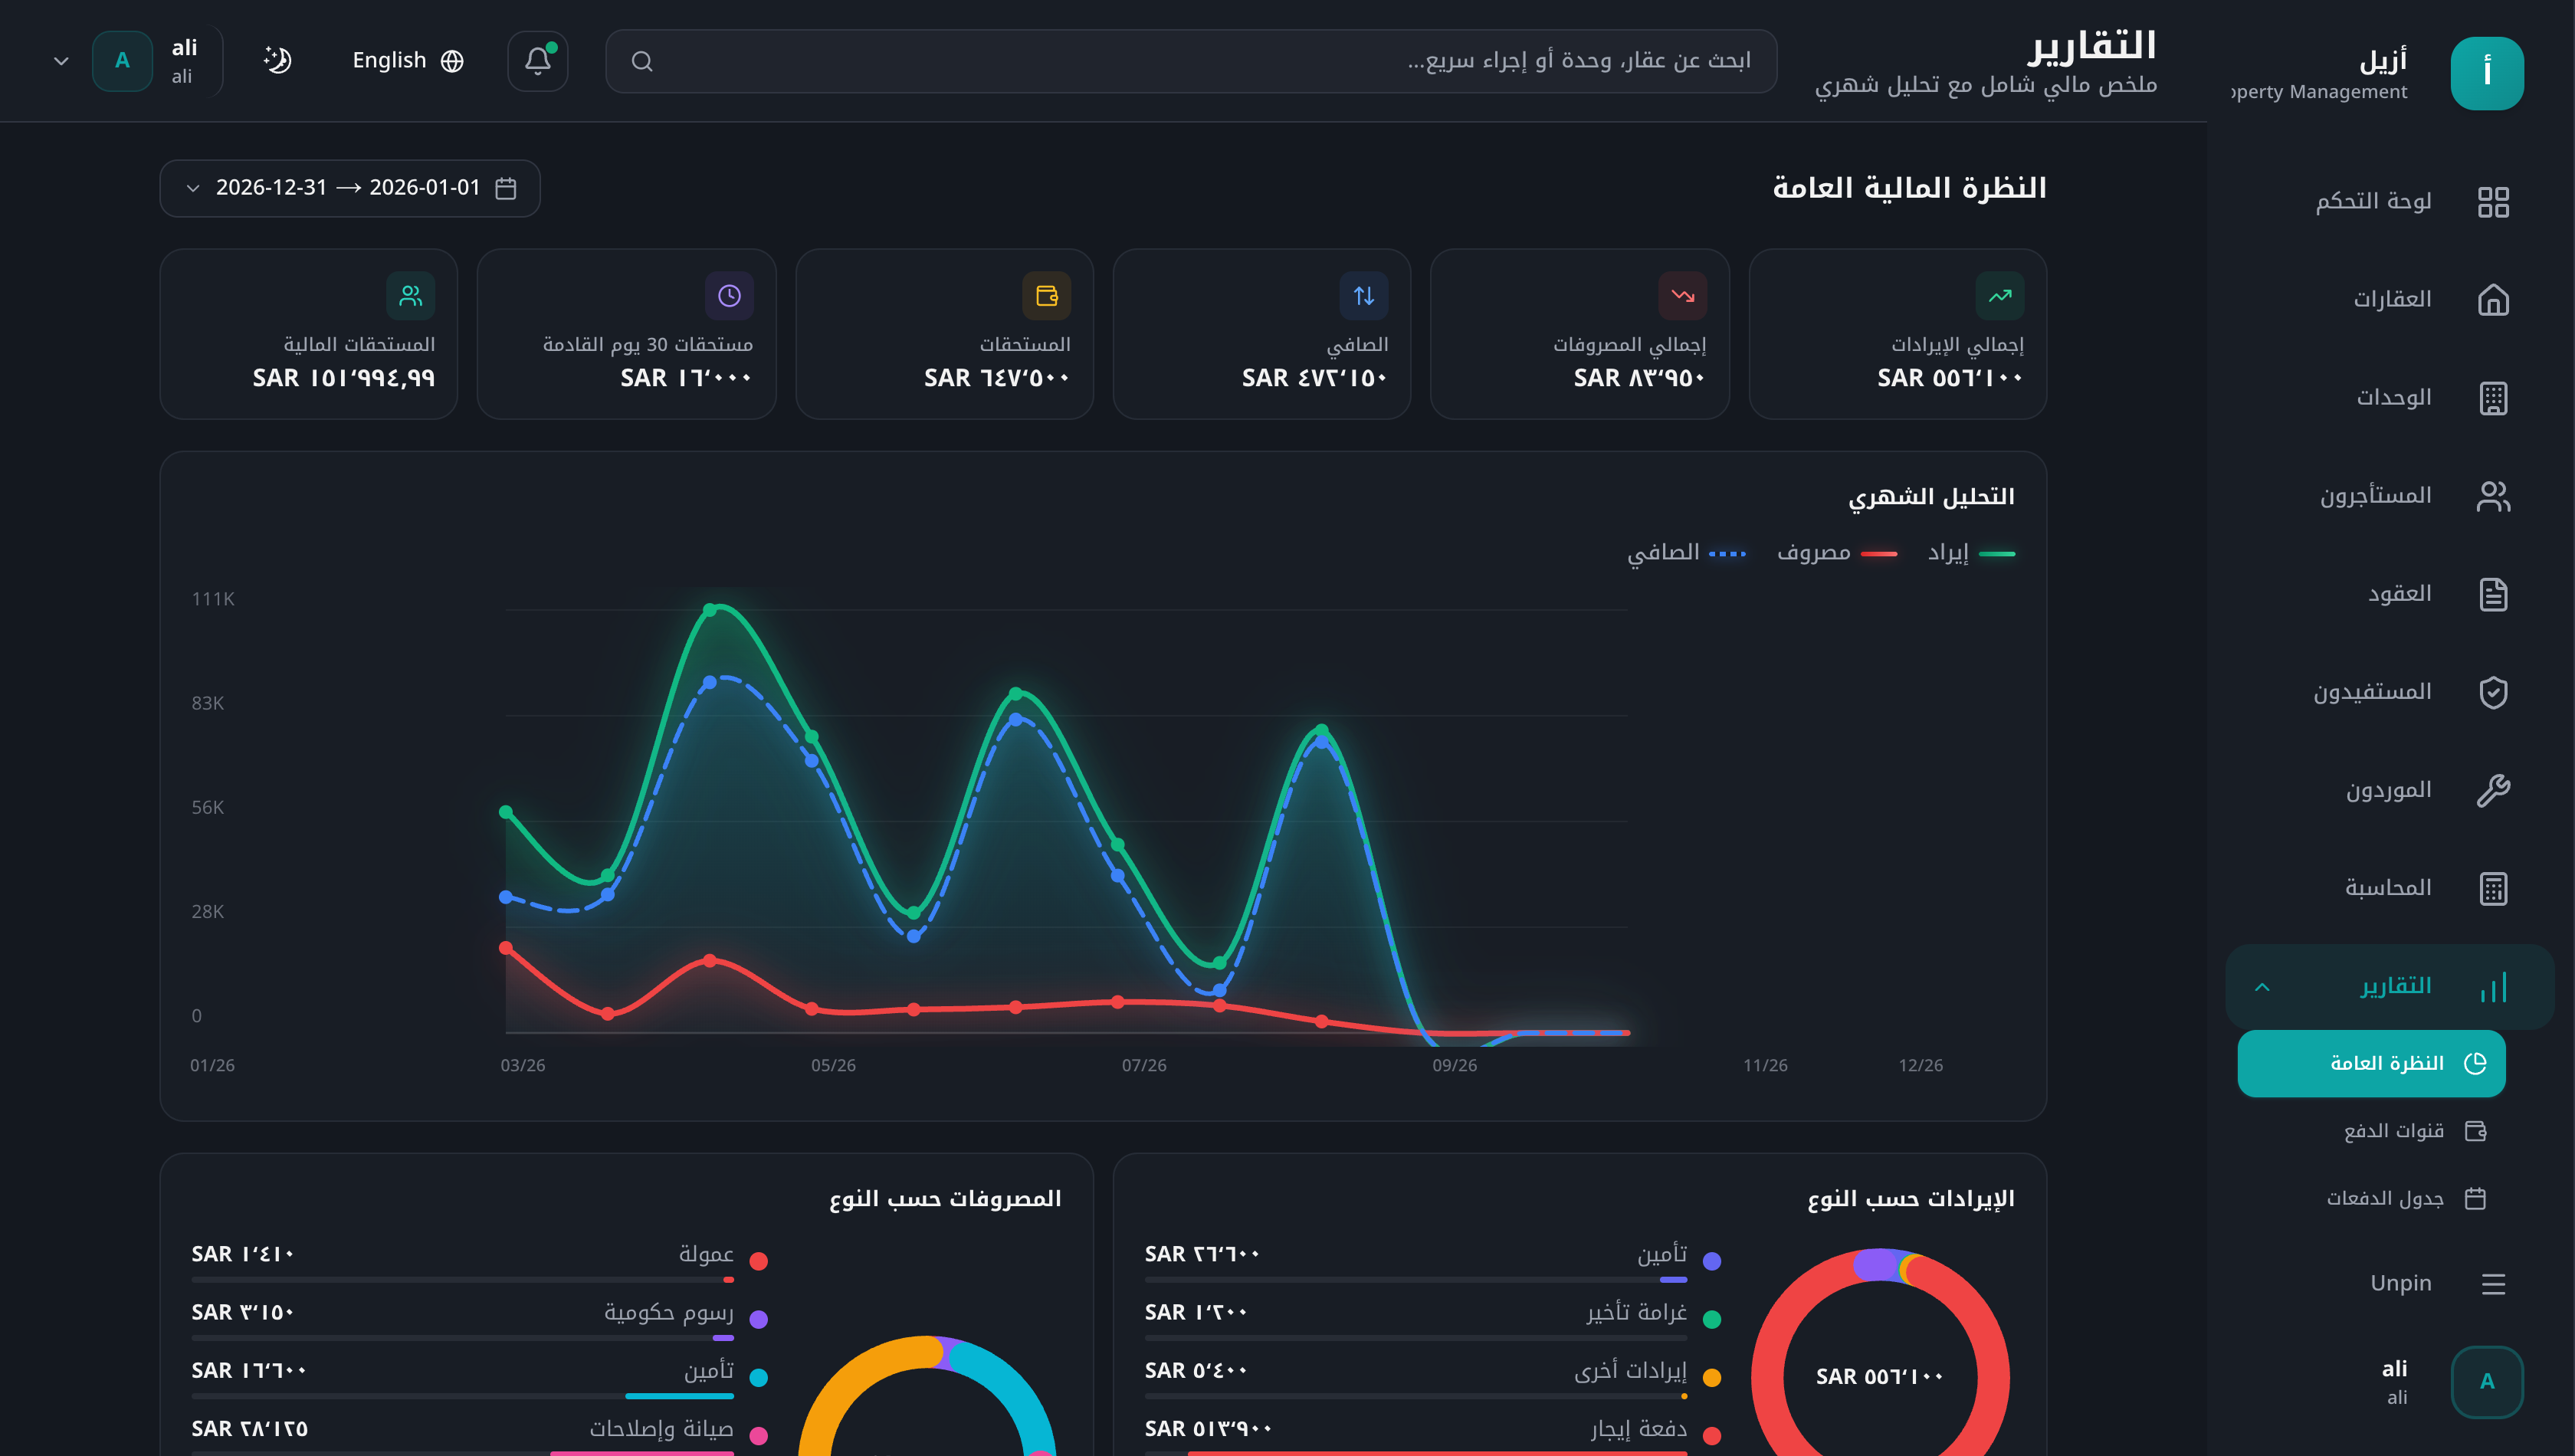The width and height of the screenshot is (2575, 1456).
Task: Click the المستفيدون shield icon
Action: pyautogui.click(x=2493, y=692)
